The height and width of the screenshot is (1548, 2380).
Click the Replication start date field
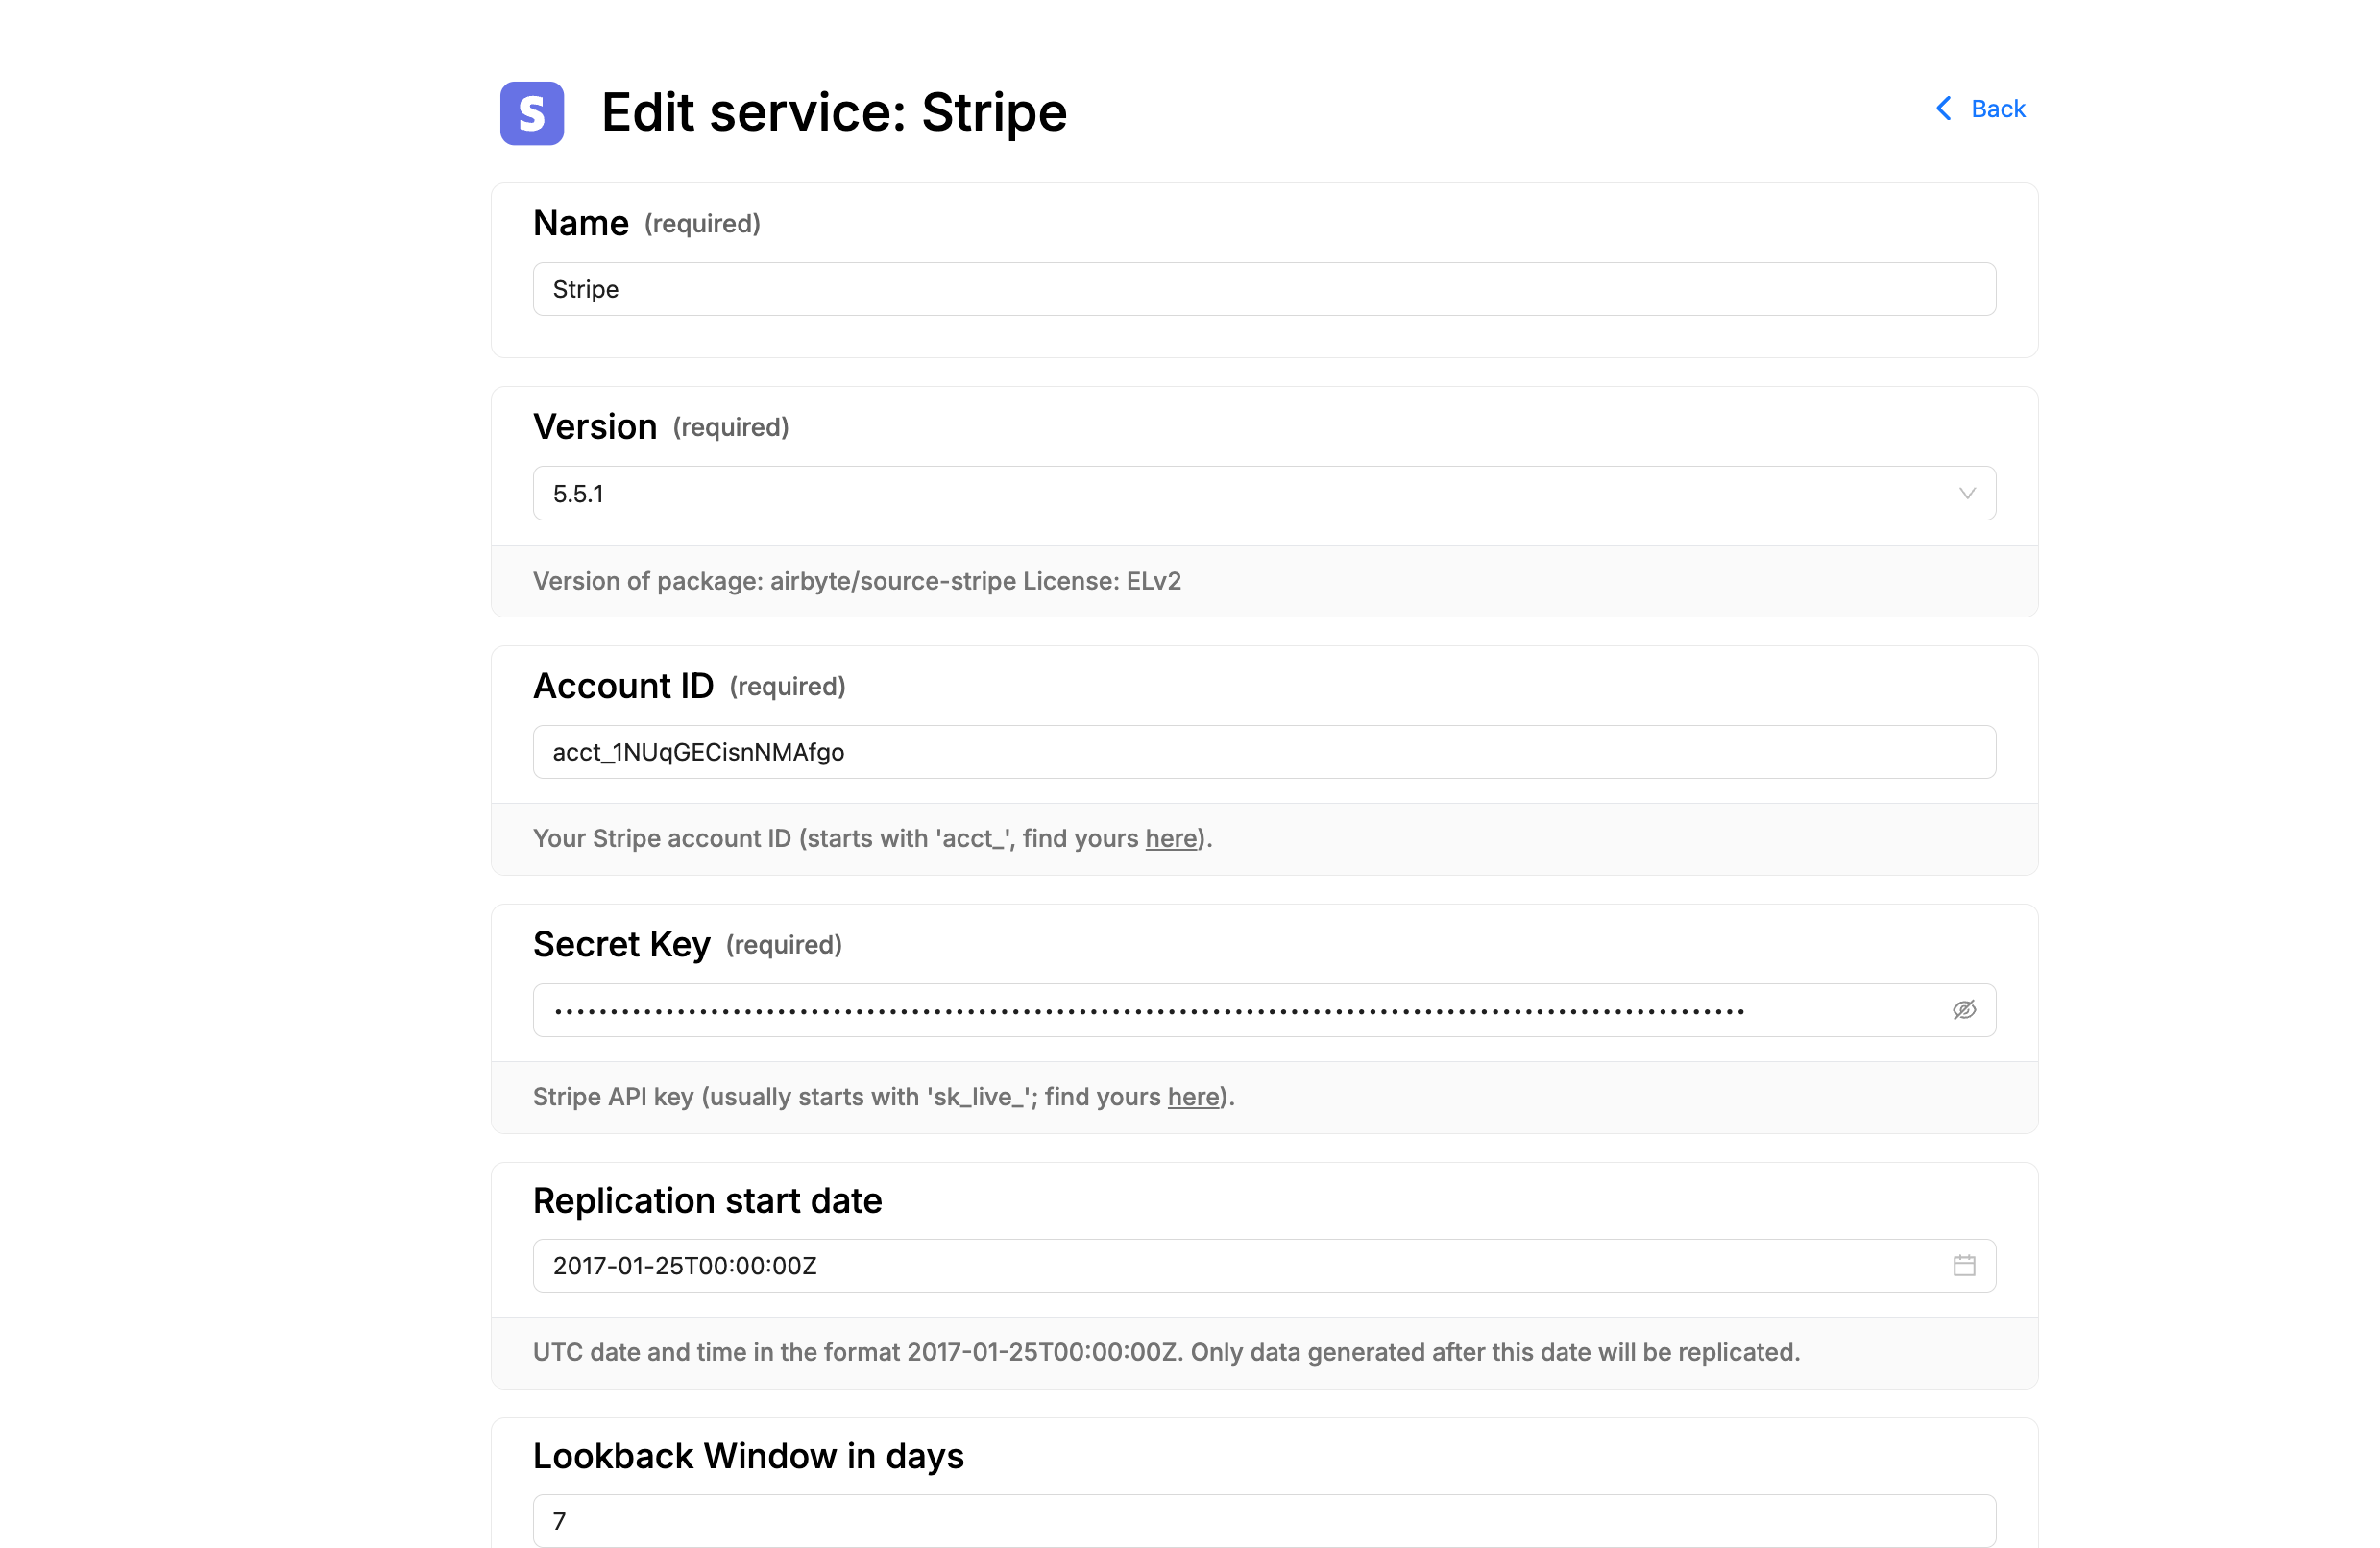pyautogui.click(x=1264, y=1266)
